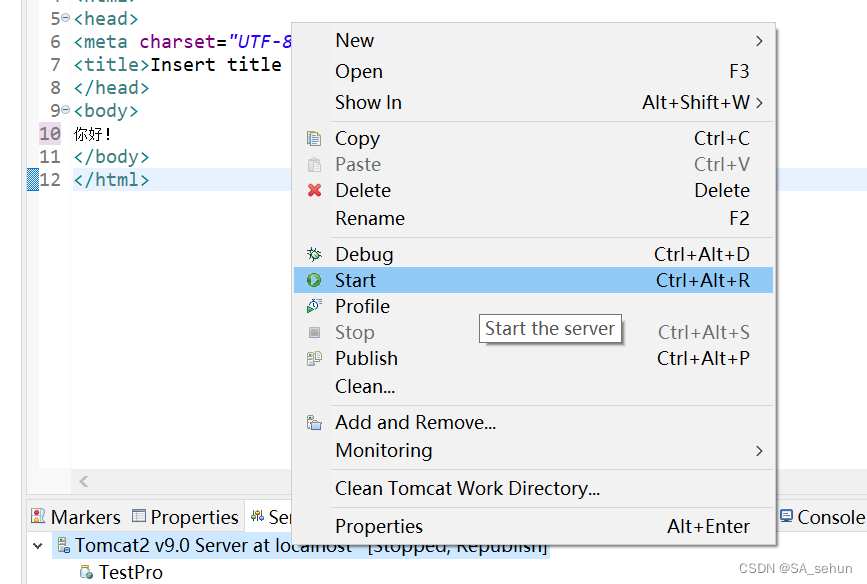Expand the Show In submenu

point(759,103)
